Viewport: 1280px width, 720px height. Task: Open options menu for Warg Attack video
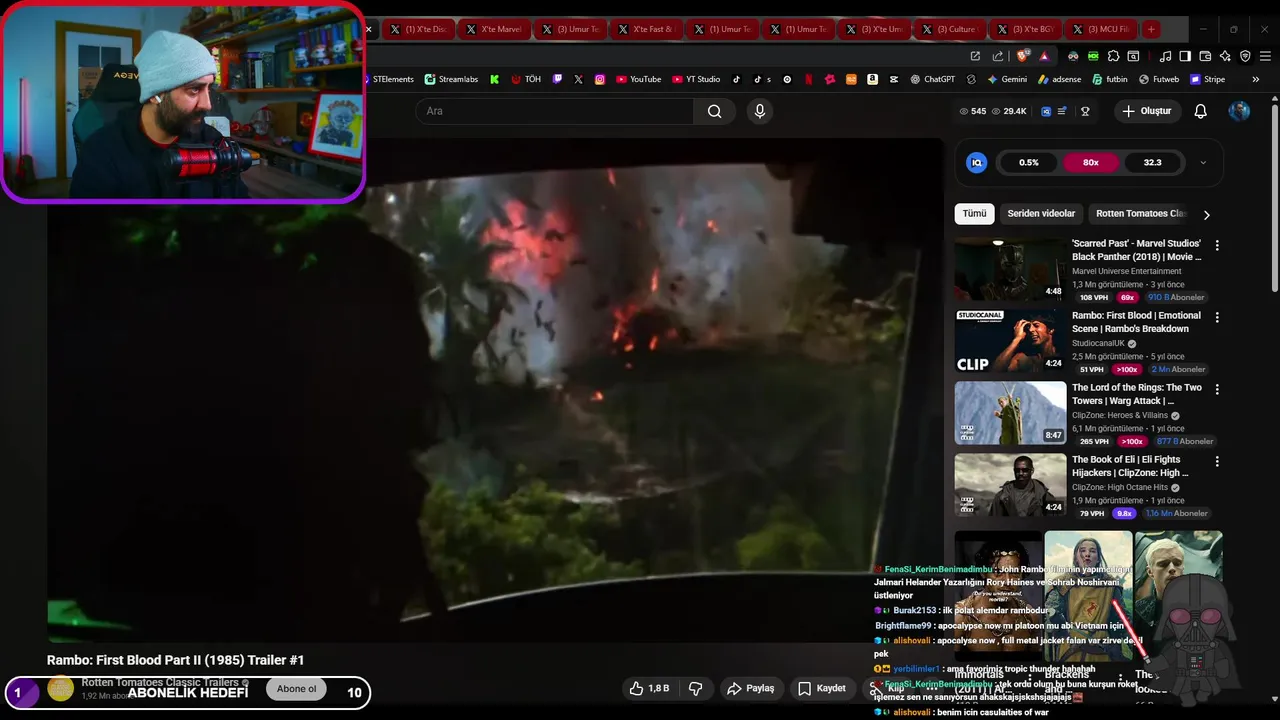[x=1217, y=389]
